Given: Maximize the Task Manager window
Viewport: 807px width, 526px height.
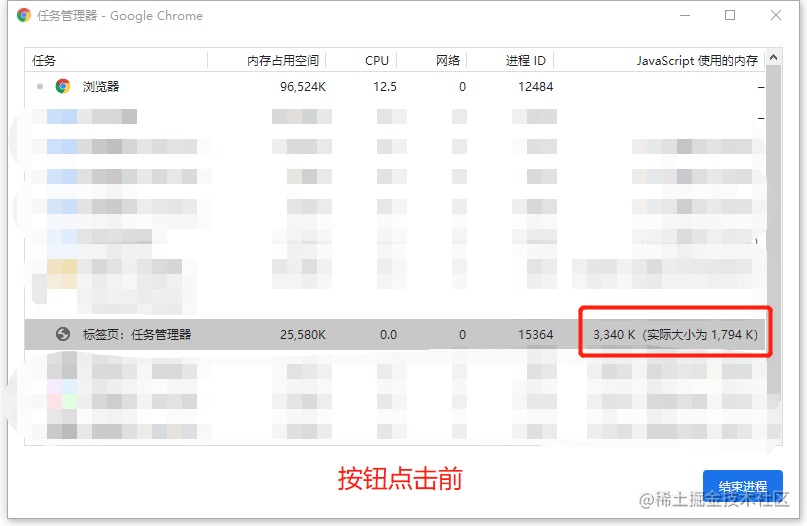Looking at the screenshot, I should click(730, 15).
